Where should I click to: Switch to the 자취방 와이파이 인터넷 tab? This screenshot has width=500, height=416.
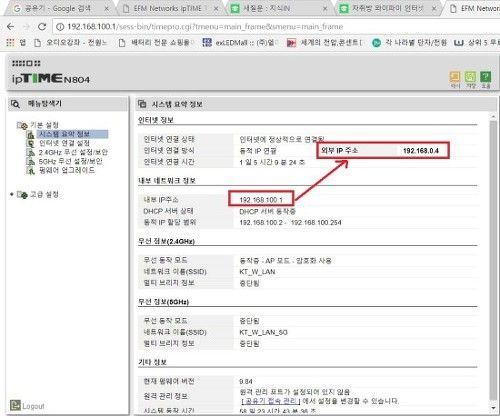tap(387, 9)
